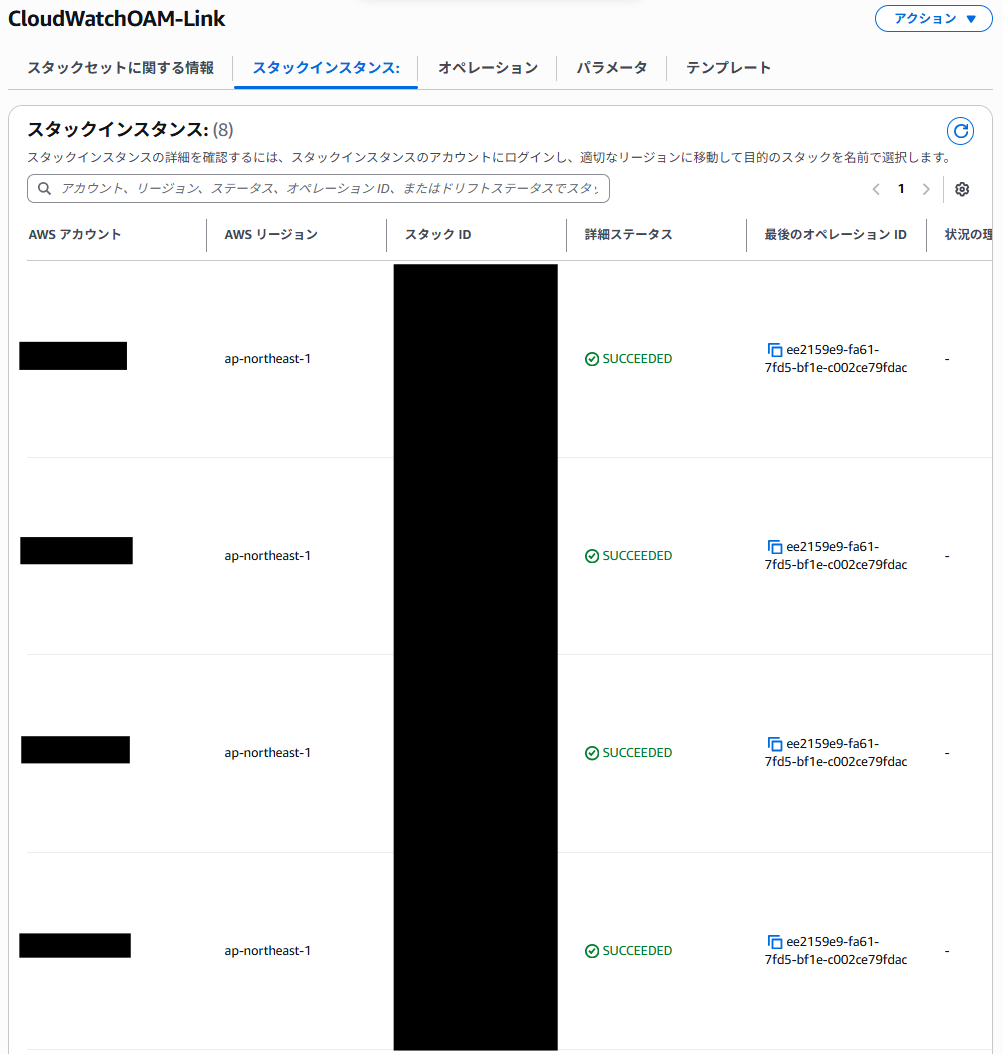The width and height of the screenshot is (1003, 1054).
Task: Click the next page chevron arrow
Action: coord(925,189)
